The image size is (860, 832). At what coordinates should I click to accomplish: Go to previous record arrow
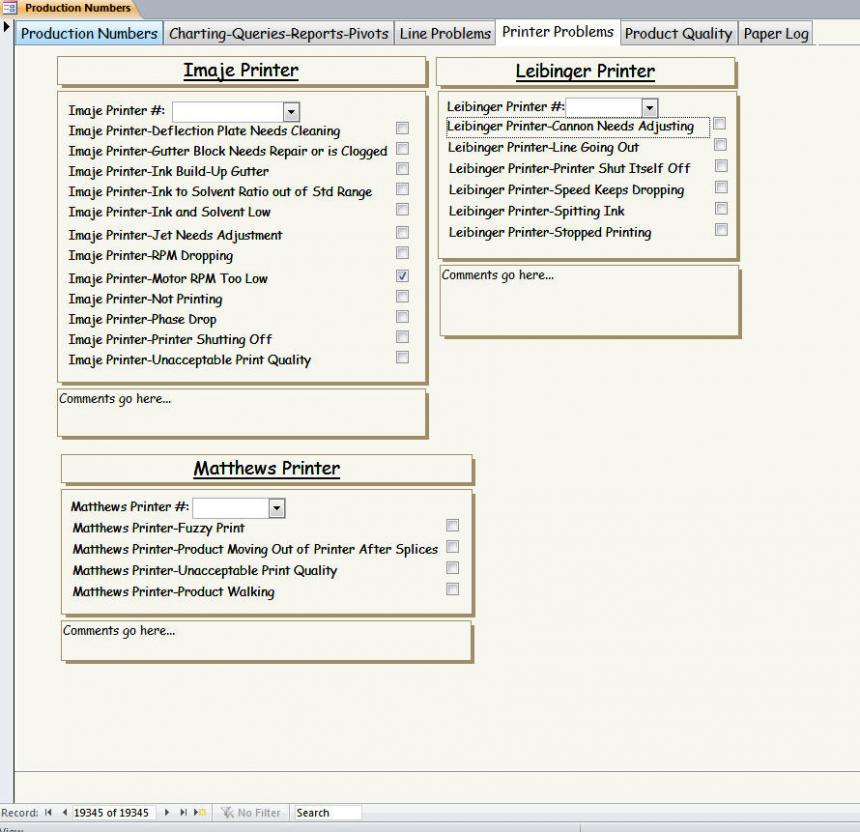point(65,812)
